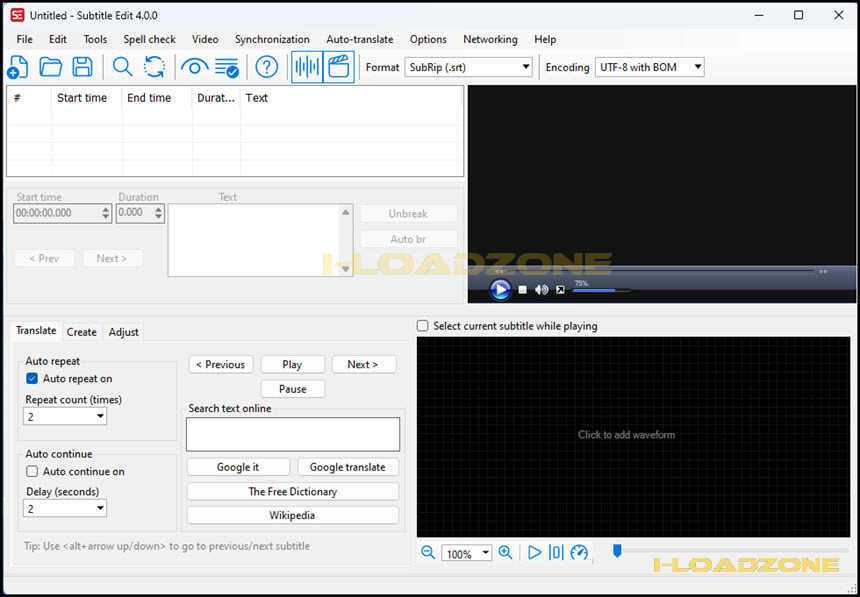Click the < Previous button
Image resolution: width=860 pixels, height=597 pixels.
(x=221, y=364)
